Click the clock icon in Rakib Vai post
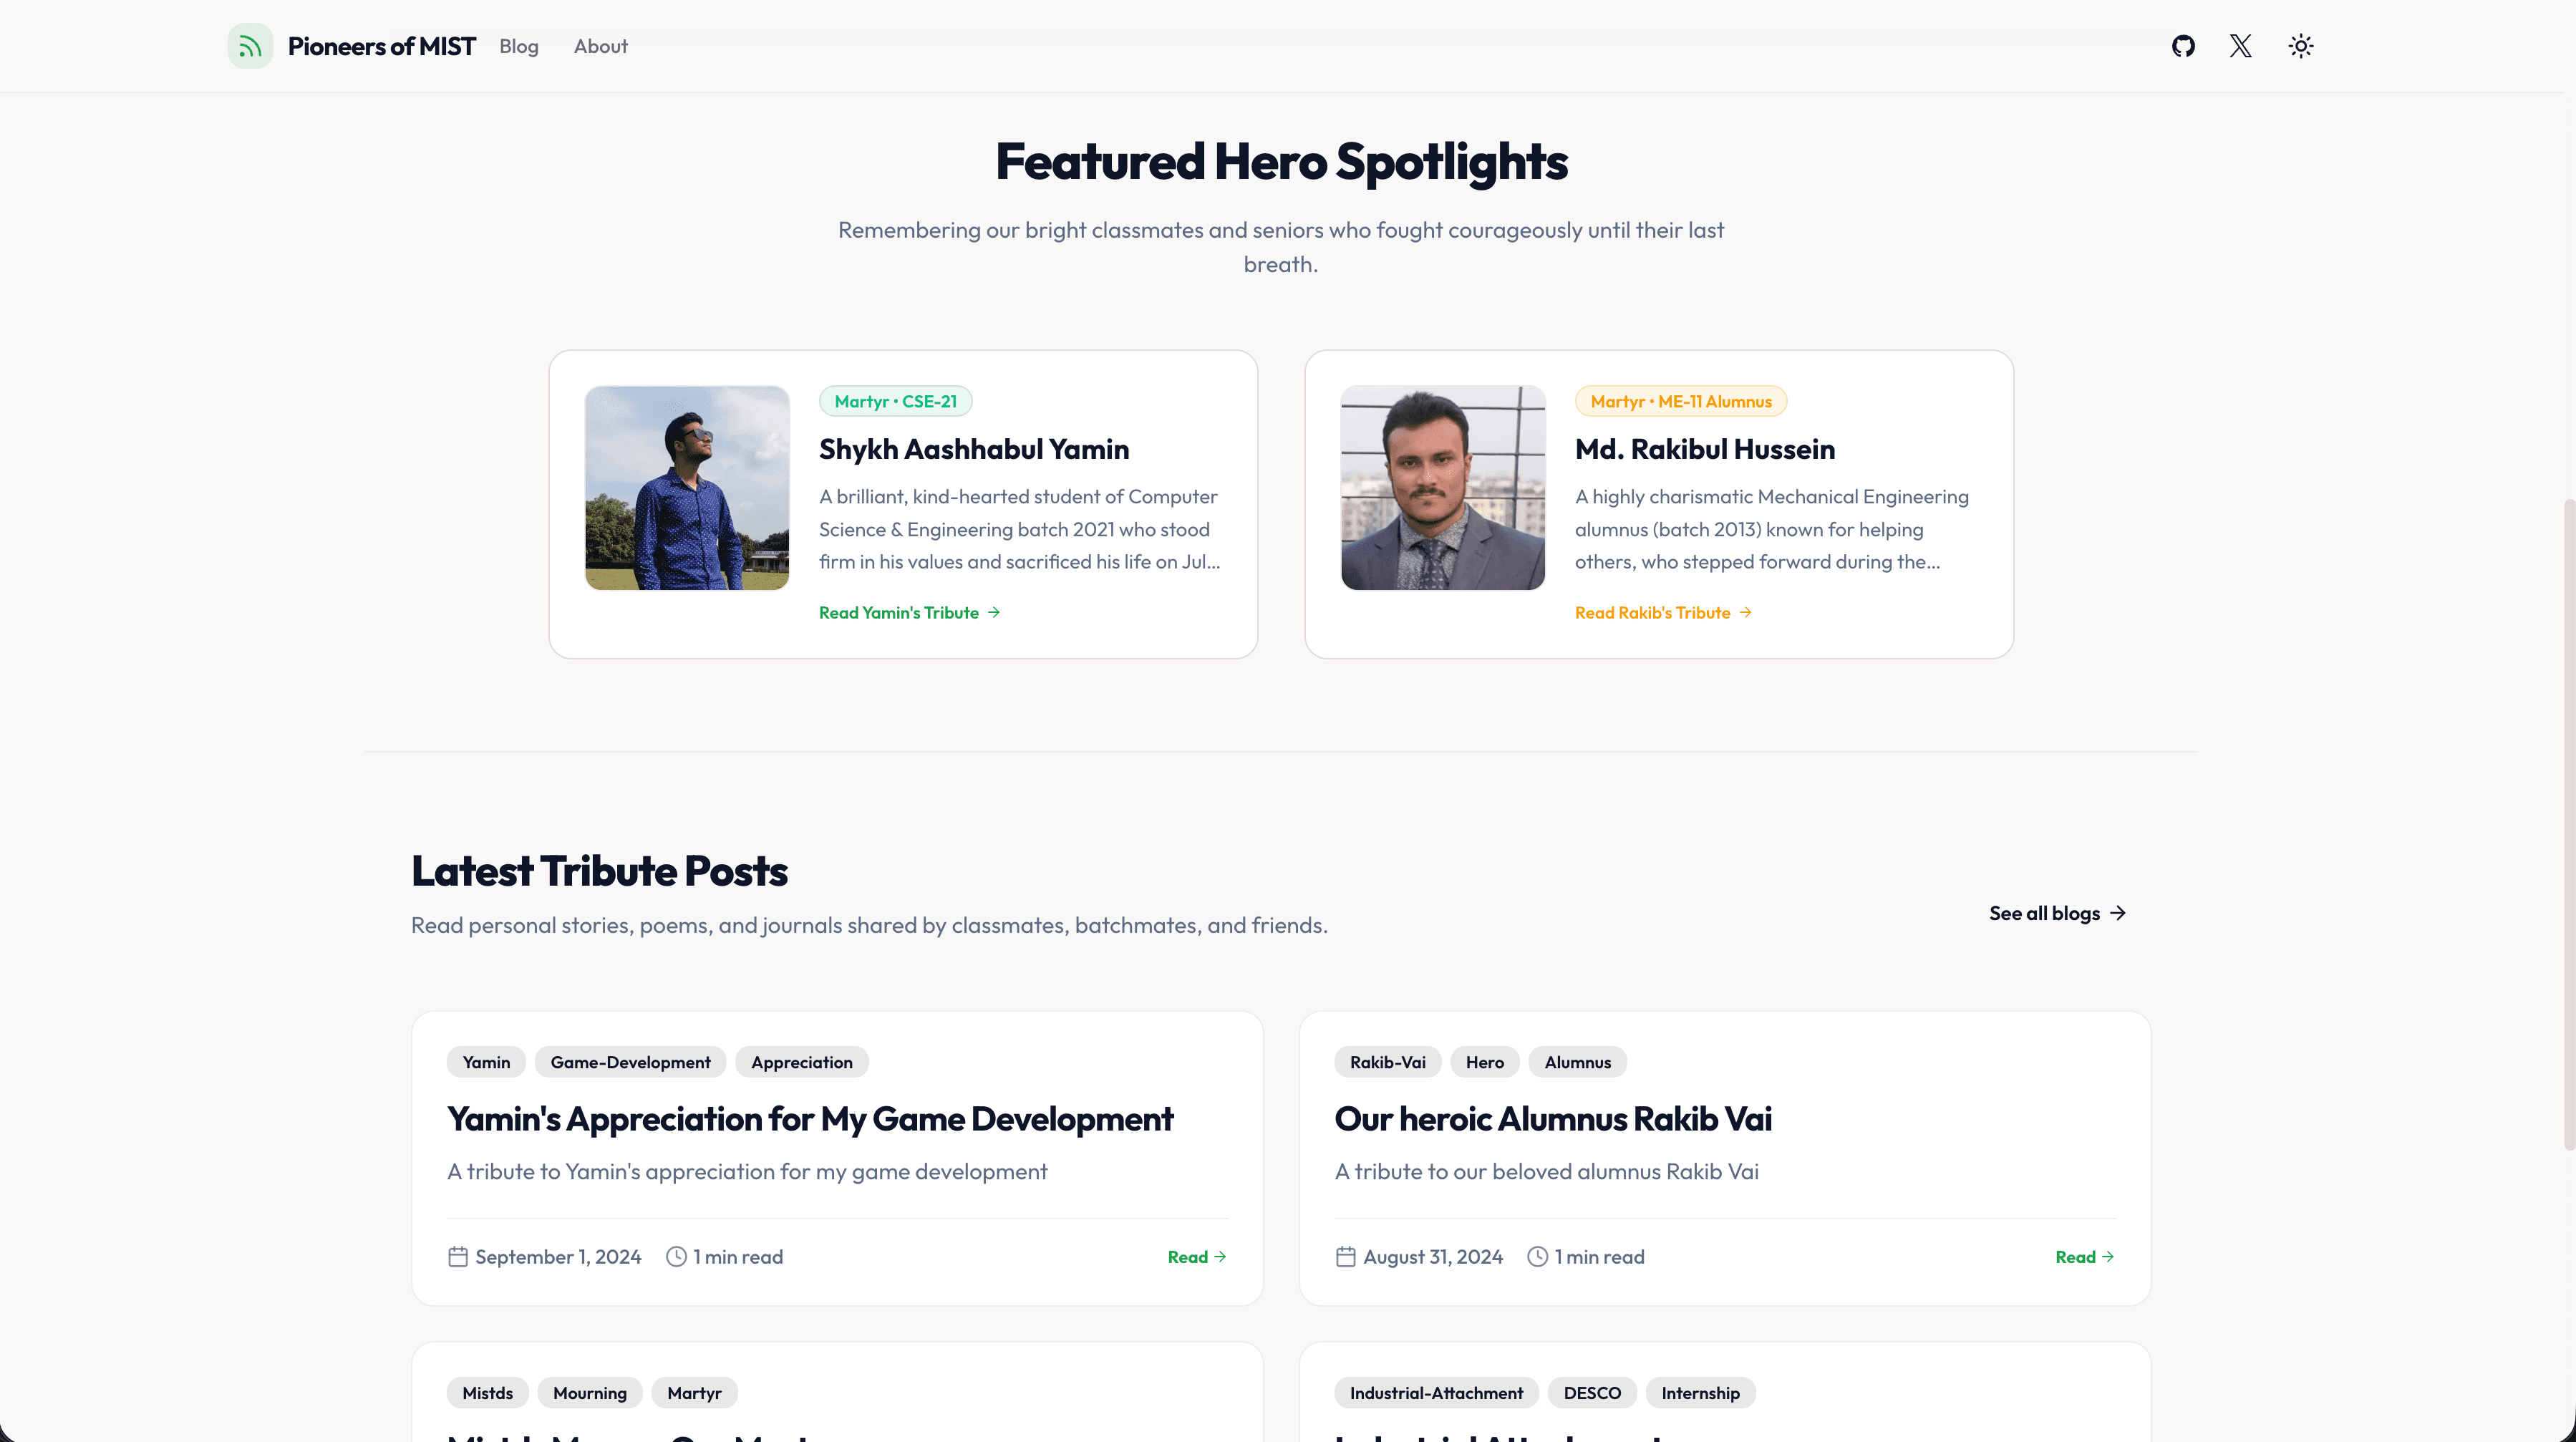 click(x=1538, y=1257)
